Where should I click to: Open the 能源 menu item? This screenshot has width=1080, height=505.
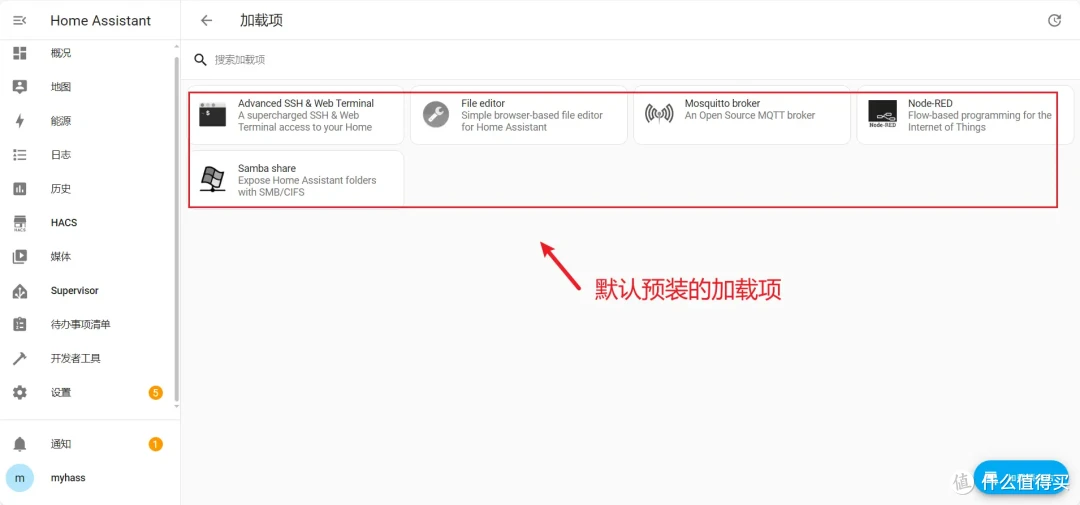pos(88,121)
